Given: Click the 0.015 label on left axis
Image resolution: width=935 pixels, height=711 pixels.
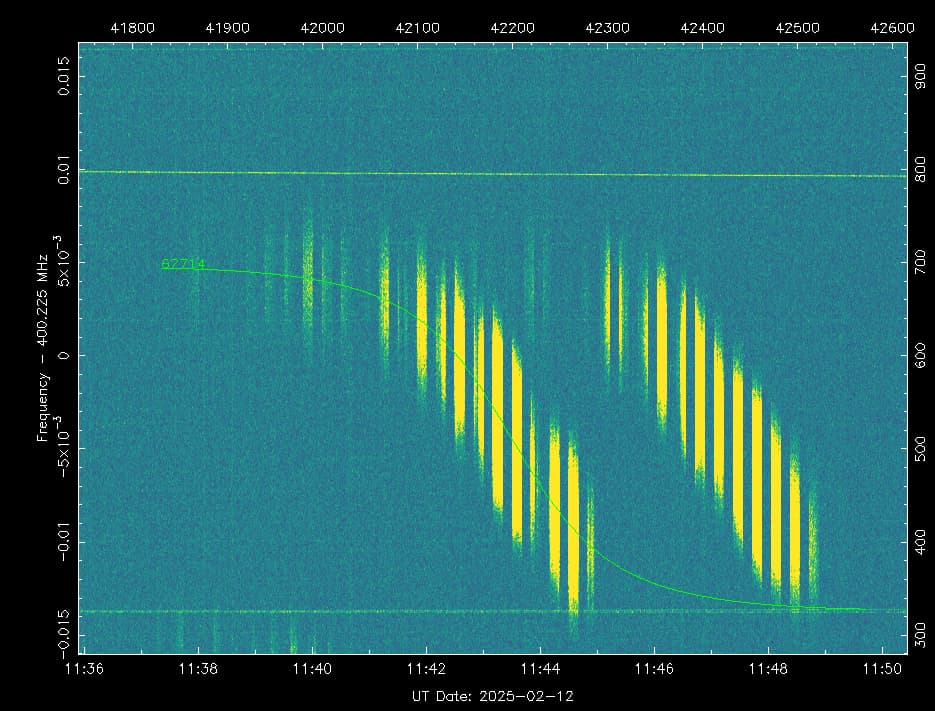Looking at the screenshot, I should [x=63, y=77].
